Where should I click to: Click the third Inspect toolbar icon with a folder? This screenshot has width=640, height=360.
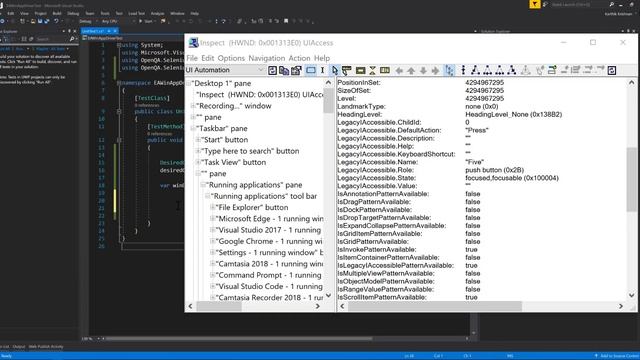(x=296, y=70)
